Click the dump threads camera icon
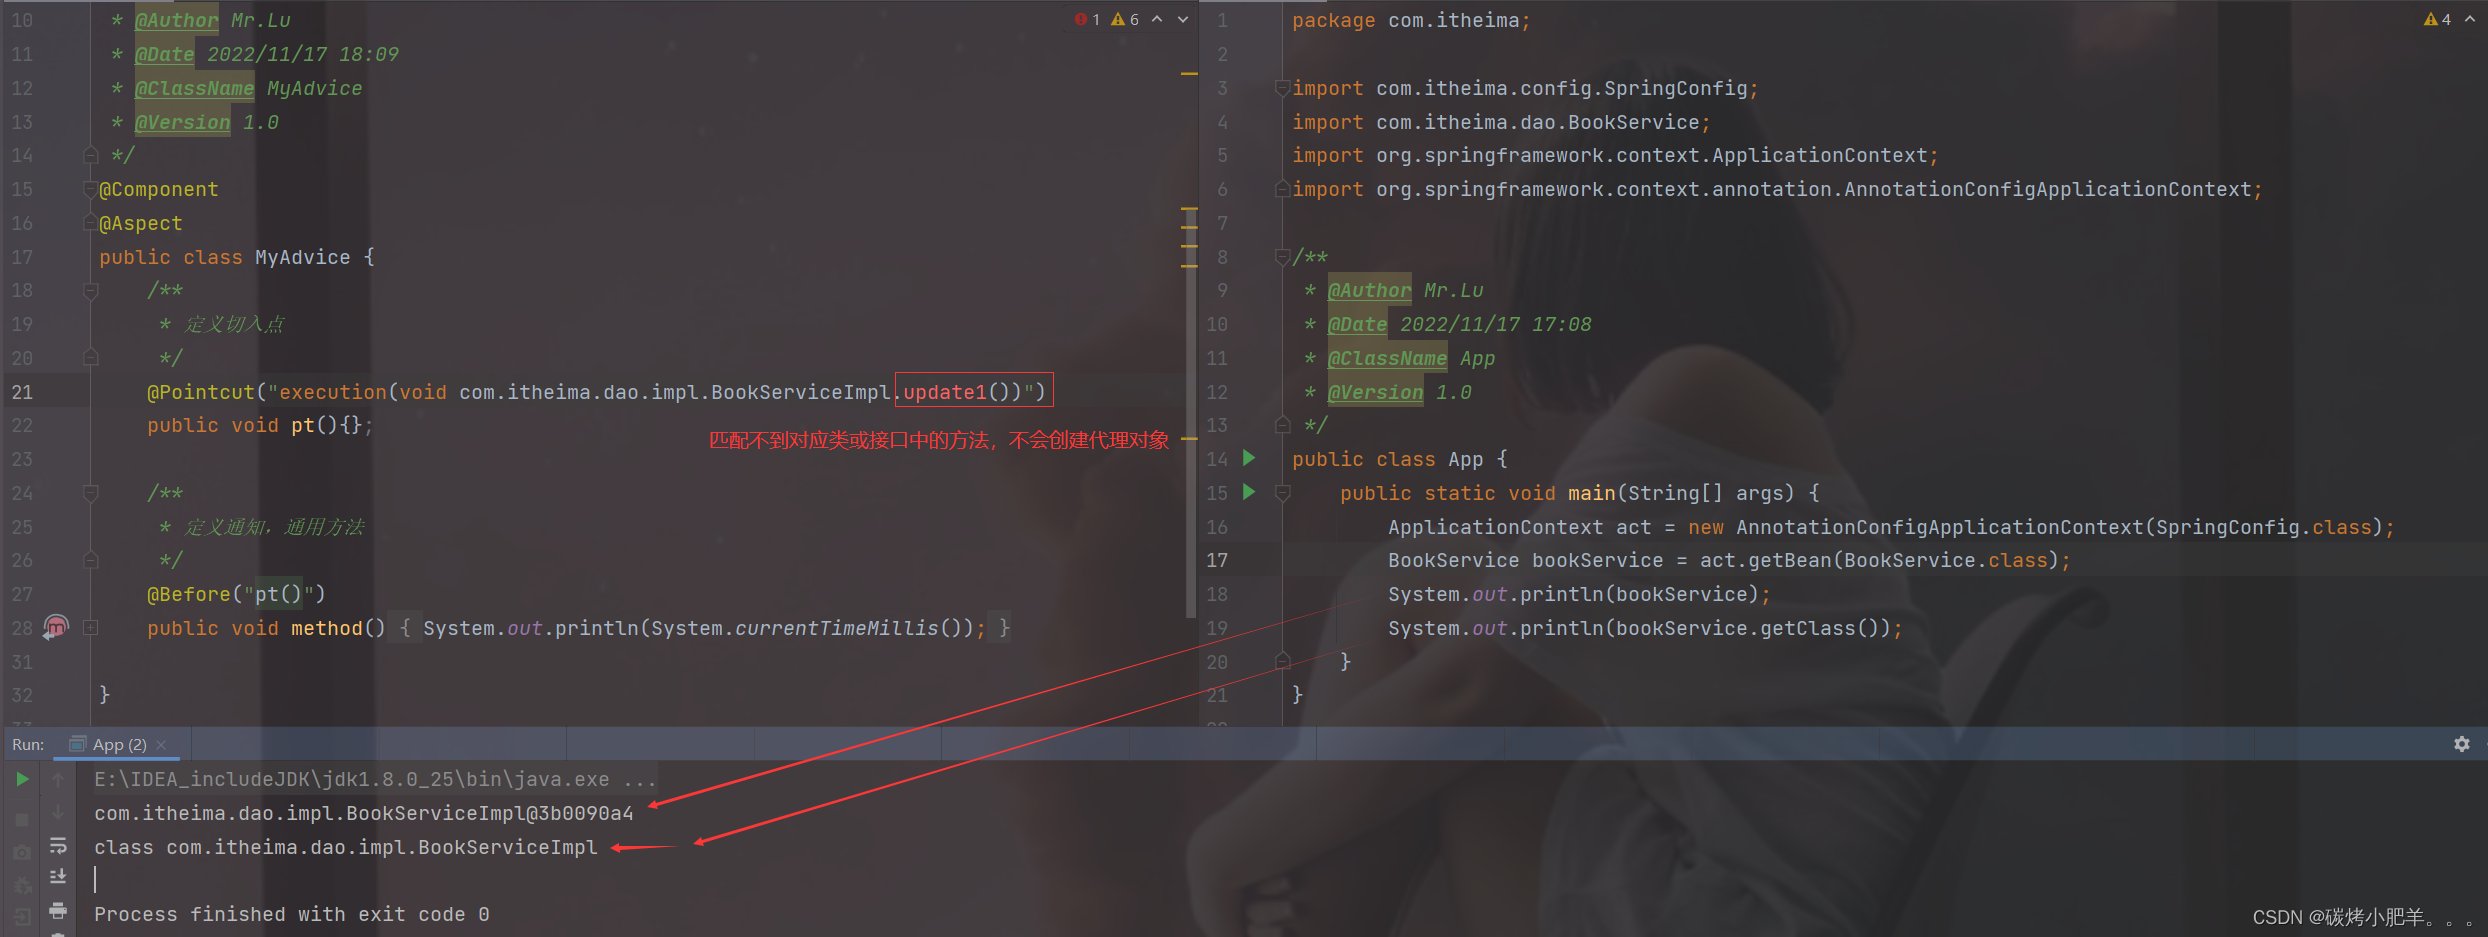The width and height of the screenshot is (2488, 937). tap(22, 853)
